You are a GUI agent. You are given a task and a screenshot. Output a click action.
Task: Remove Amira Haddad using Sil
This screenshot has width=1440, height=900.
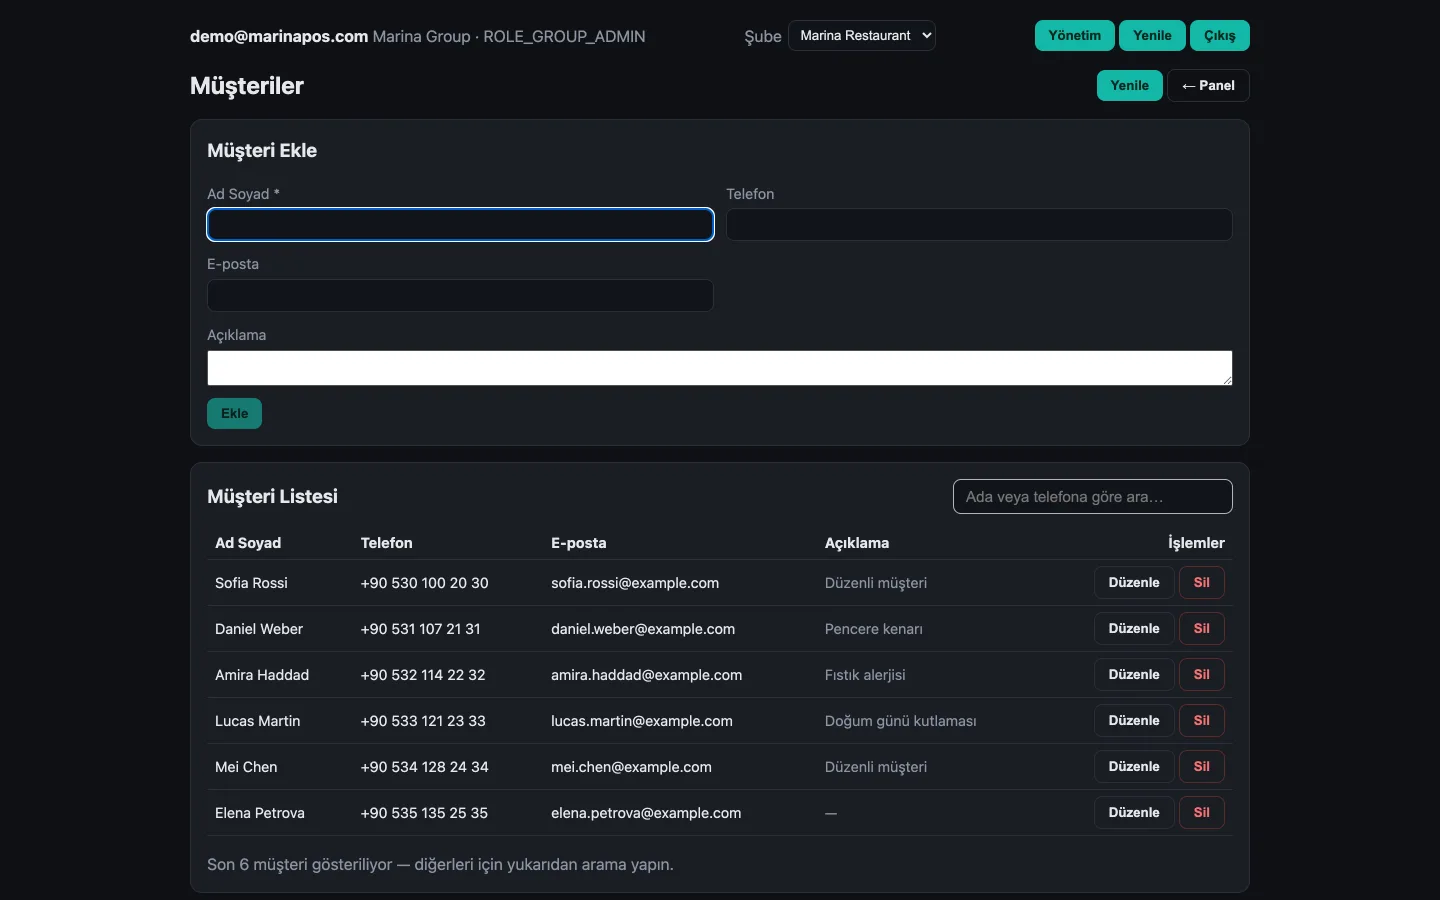click(1202, 675)
